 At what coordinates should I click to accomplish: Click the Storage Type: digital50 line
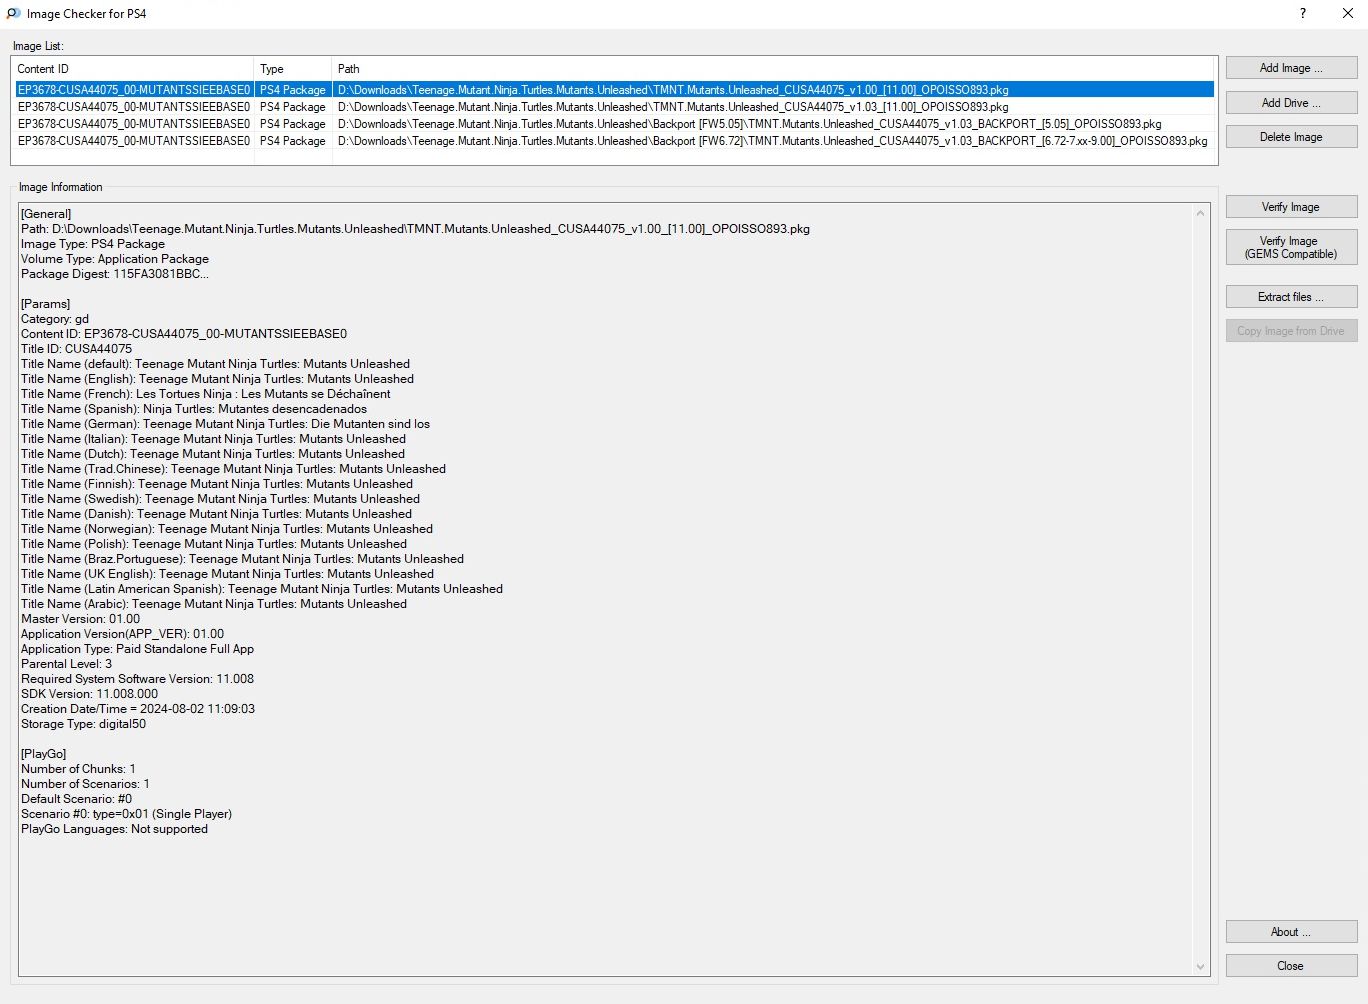[83, 724]
